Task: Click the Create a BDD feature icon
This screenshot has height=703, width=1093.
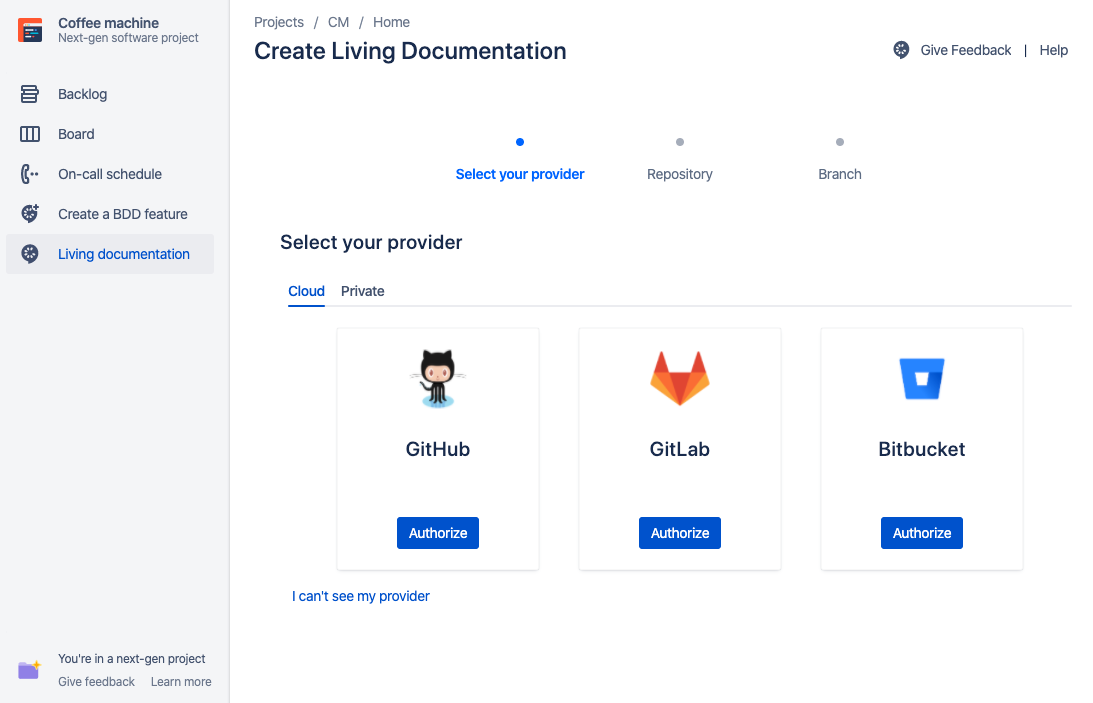Action: click(x=29, y=214)
